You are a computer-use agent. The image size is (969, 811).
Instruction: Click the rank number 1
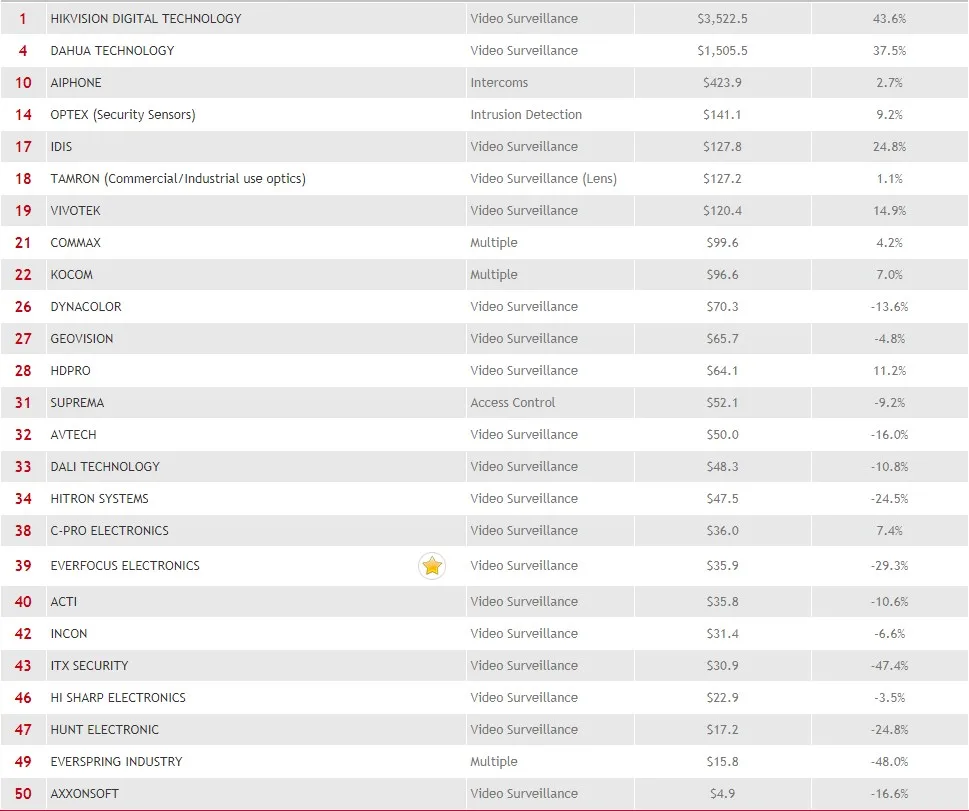tap(23, 19)
